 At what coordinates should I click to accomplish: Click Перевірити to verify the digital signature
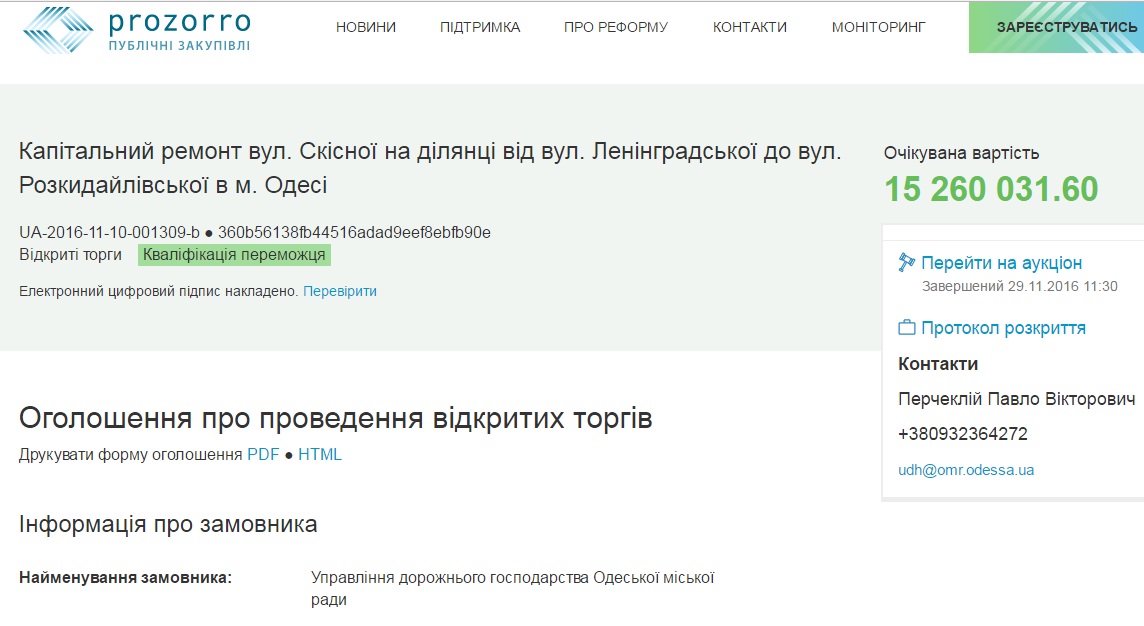340,291
